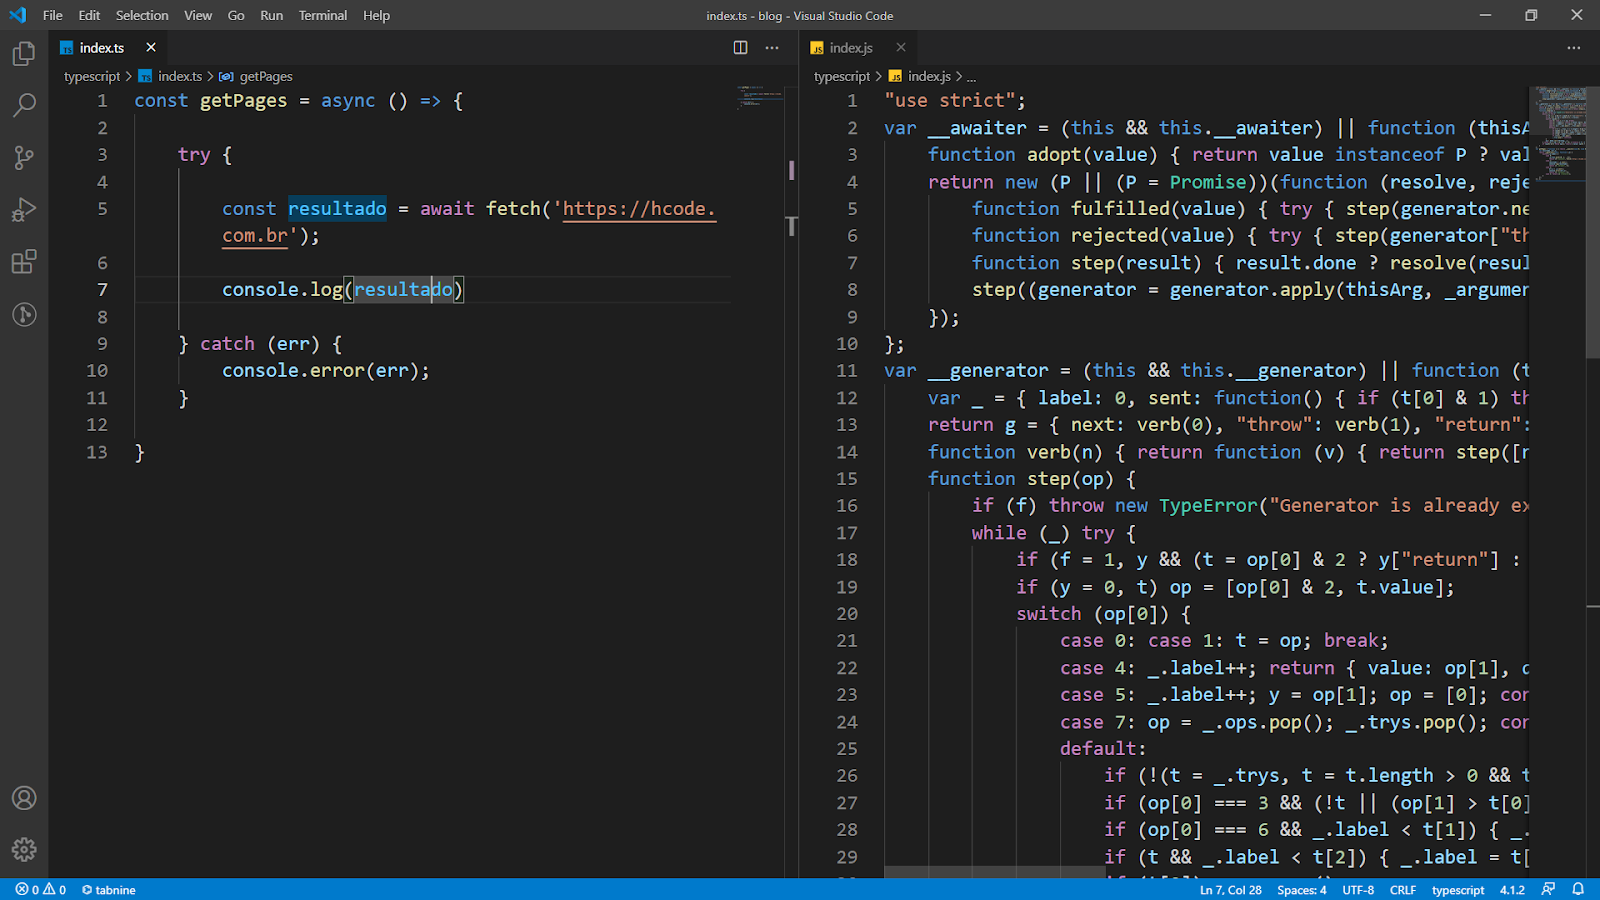The image size is (1600, 900).
Task: Change encoding via UTF-8
Action: coord(1358,889)
